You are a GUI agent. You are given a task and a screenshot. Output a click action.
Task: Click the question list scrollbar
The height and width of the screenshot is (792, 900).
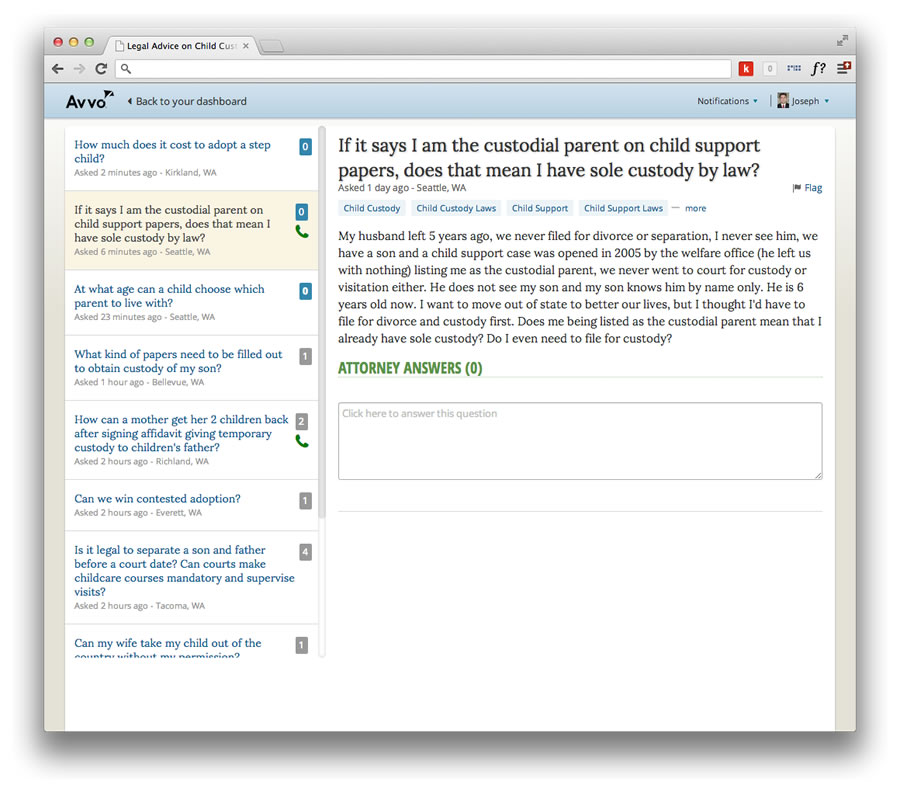322,321
